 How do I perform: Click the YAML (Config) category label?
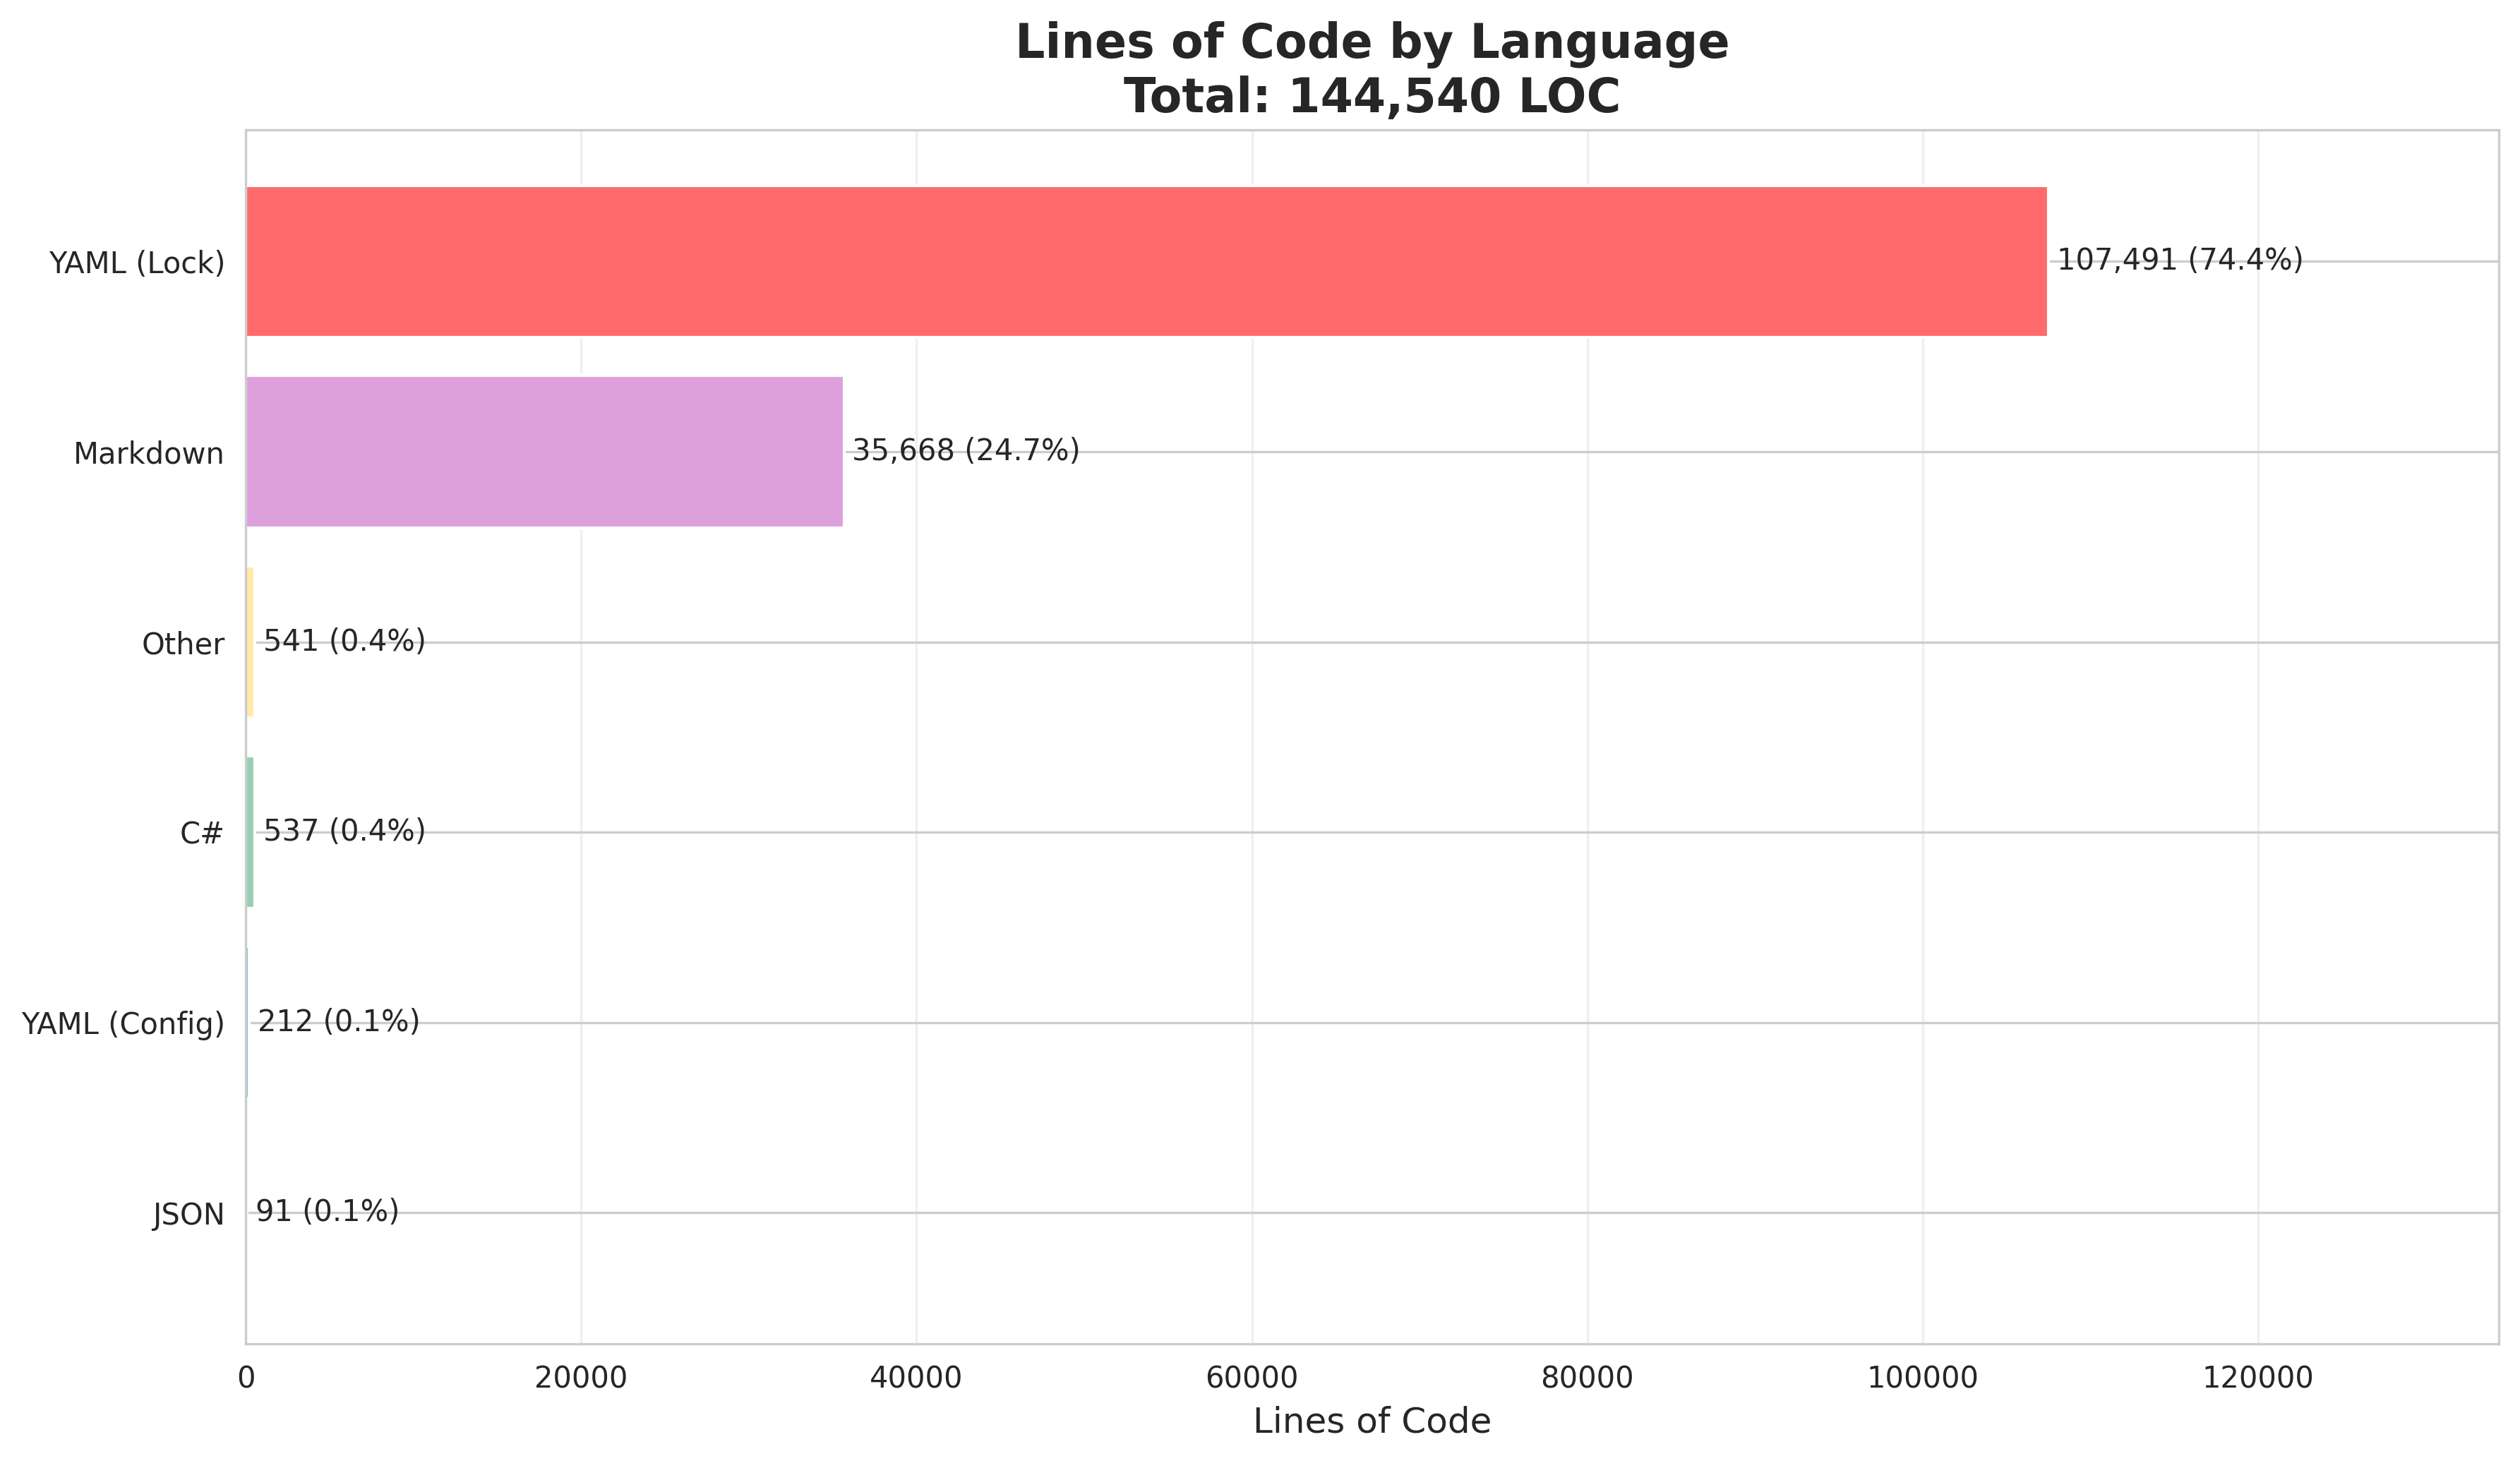pyautogui.click(x=123, y=1024)
